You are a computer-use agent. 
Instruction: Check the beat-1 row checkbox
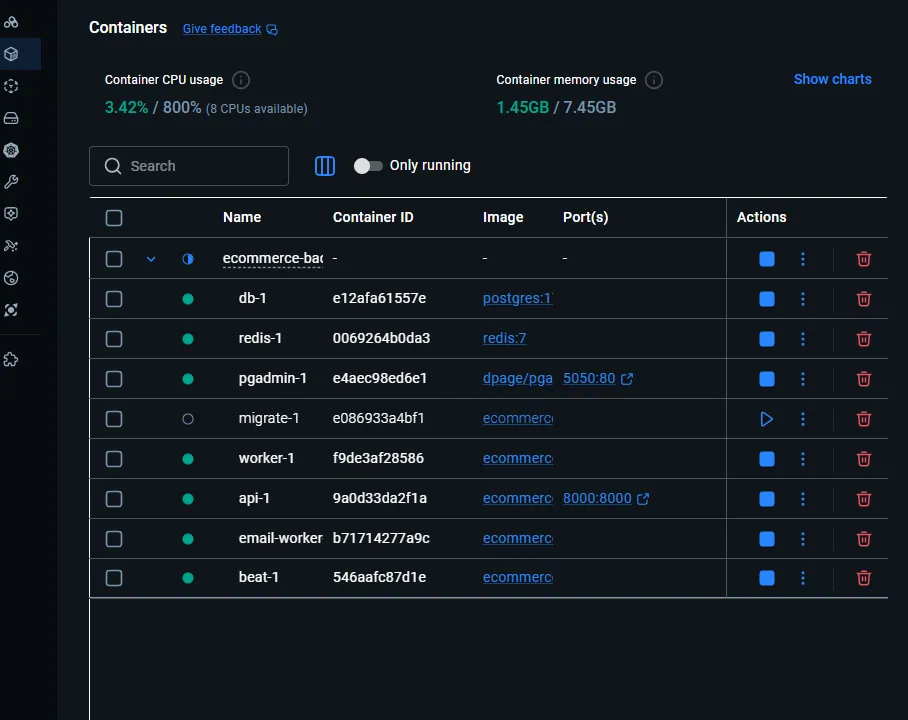(x=114, y=578)
